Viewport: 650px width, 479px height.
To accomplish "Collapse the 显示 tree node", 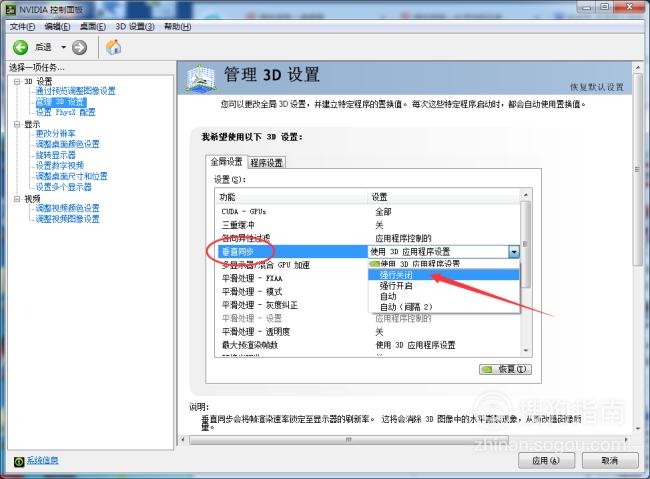I will pyautogui.click(x=17, y=124).
